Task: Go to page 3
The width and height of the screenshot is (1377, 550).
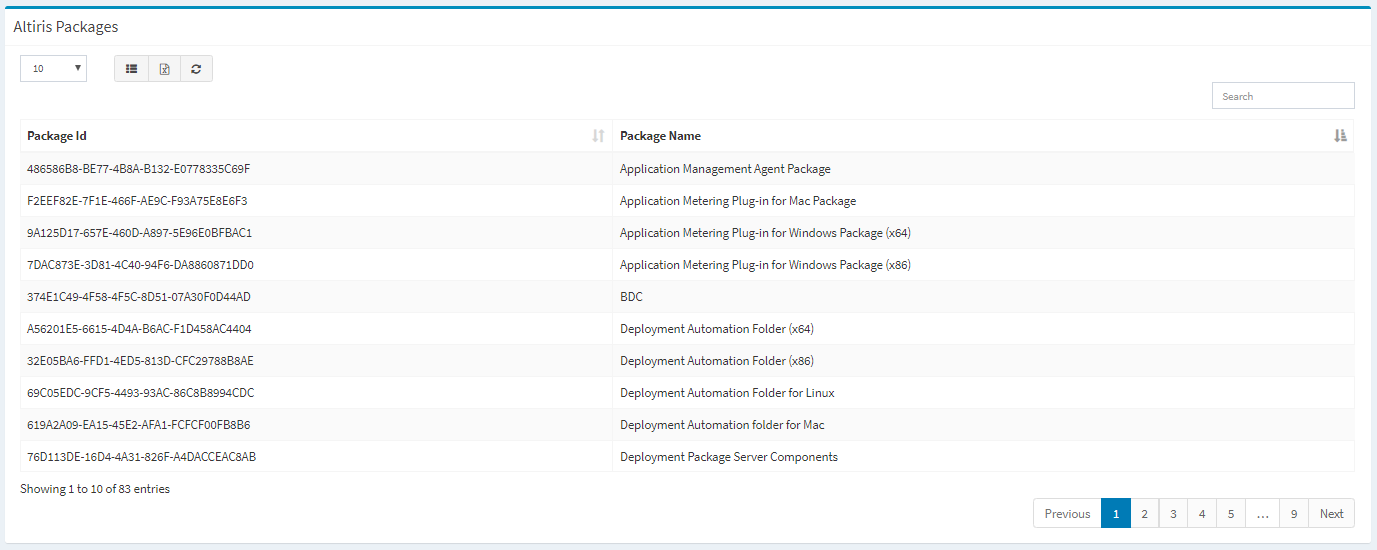Action: point(1173,514)
